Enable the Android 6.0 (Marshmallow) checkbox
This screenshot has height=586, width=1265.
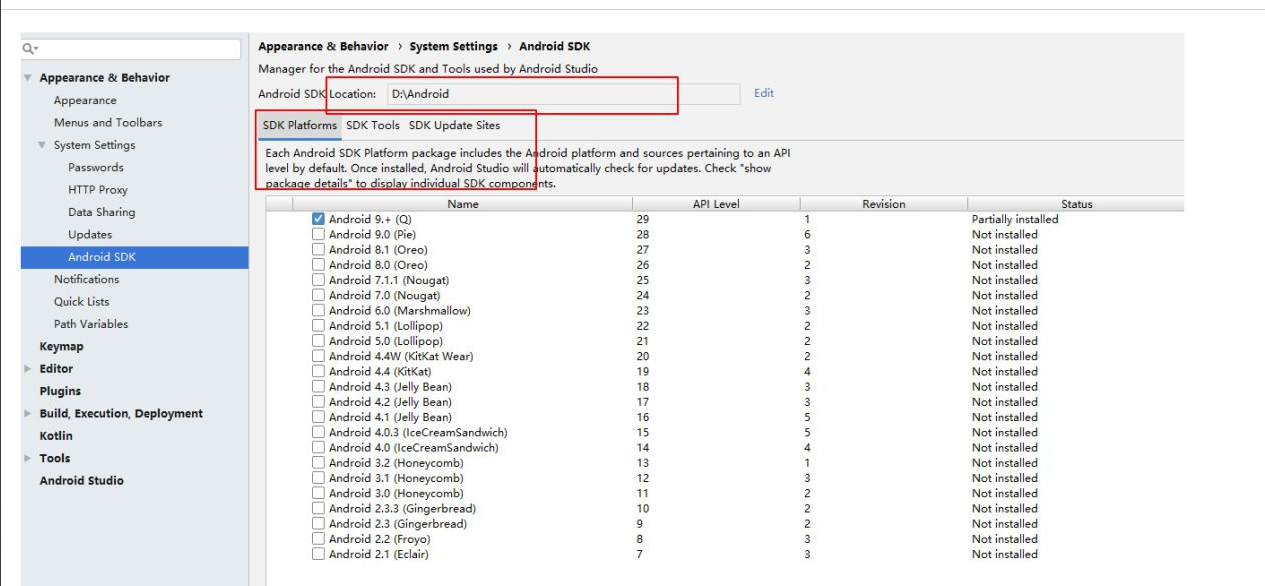pos(318,310)
